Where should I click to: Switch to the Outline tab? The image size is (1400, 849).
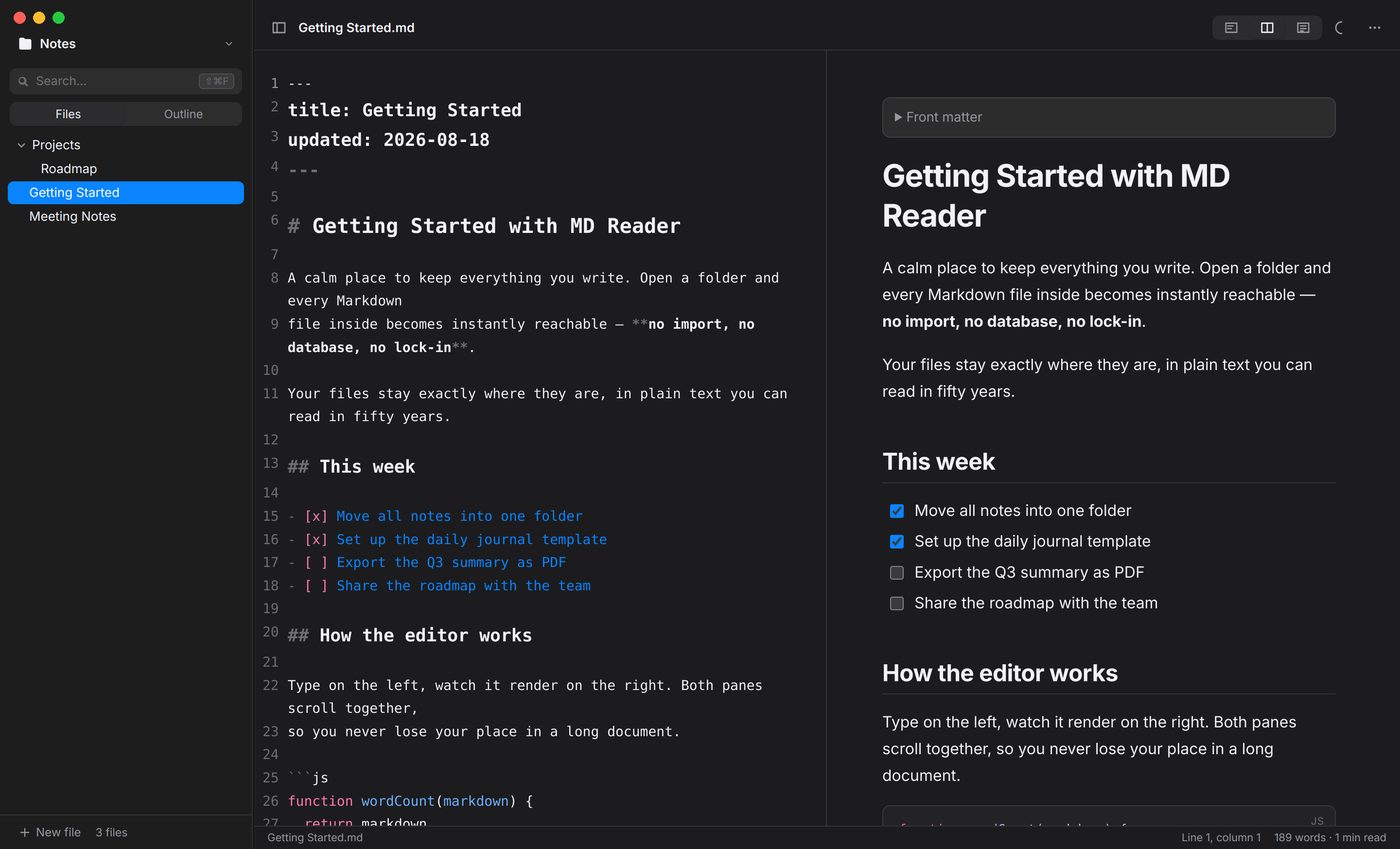[183, 114]
